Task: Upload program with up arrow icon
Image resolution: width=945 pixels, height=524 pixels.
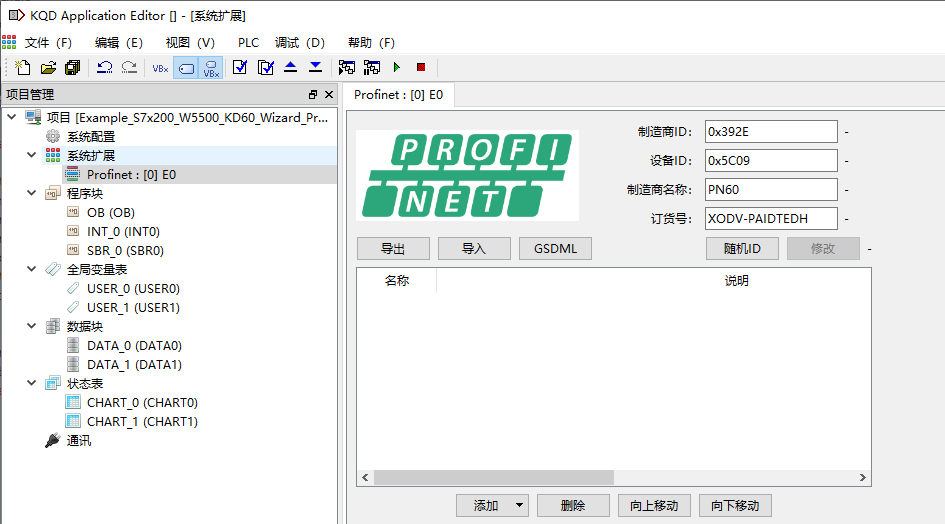Action: click(x=290, y=68)
